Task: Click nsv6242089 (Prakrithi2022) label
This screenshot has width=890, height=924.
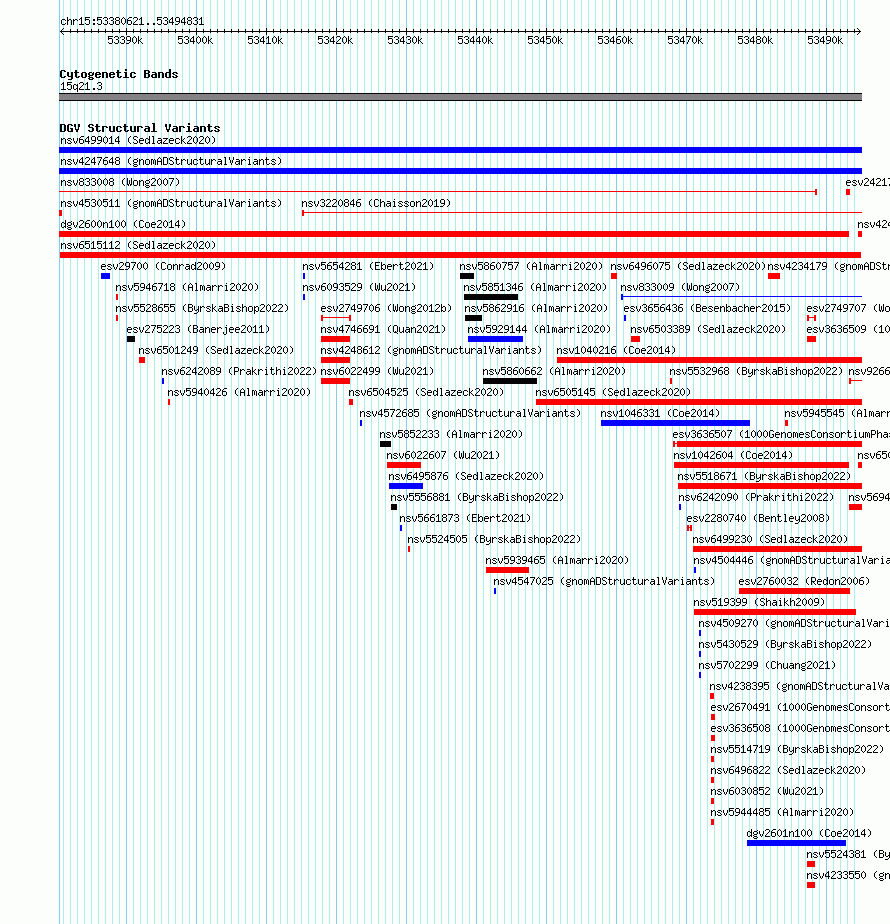Action: (239, 371)
